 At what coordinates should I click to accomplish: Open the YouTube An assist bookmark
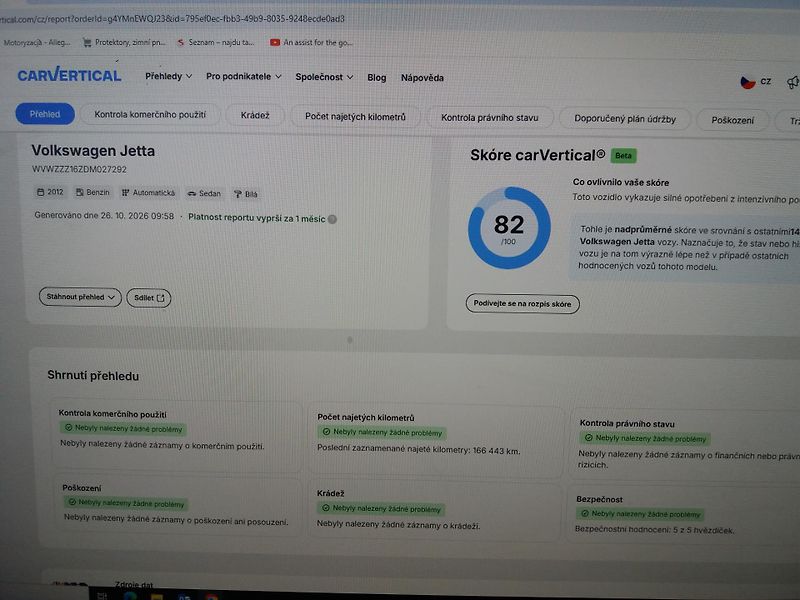(x=311, y=42)
